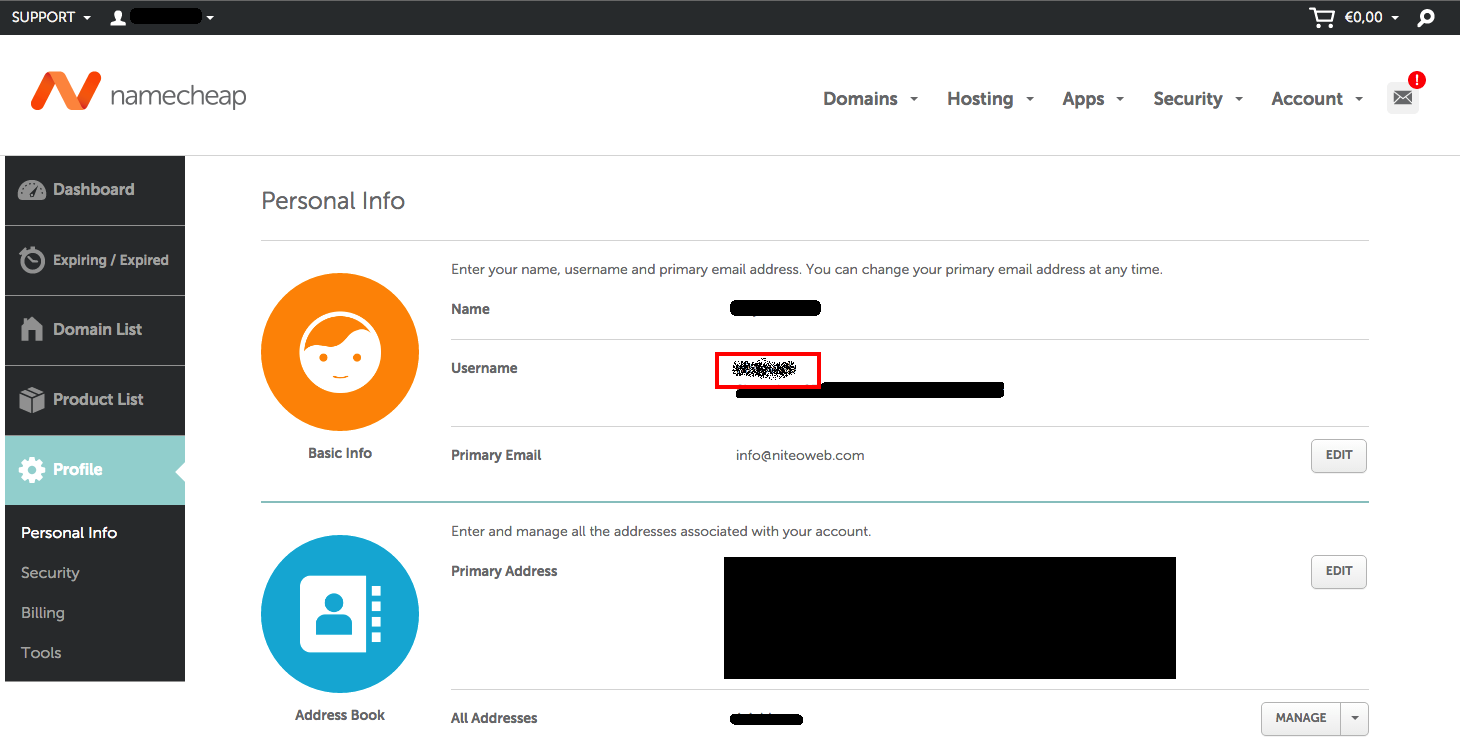Screen dimensions: 1460x750
Task: Click the All Addresses label
Action: pyautogui.click(x=494, y=718)
